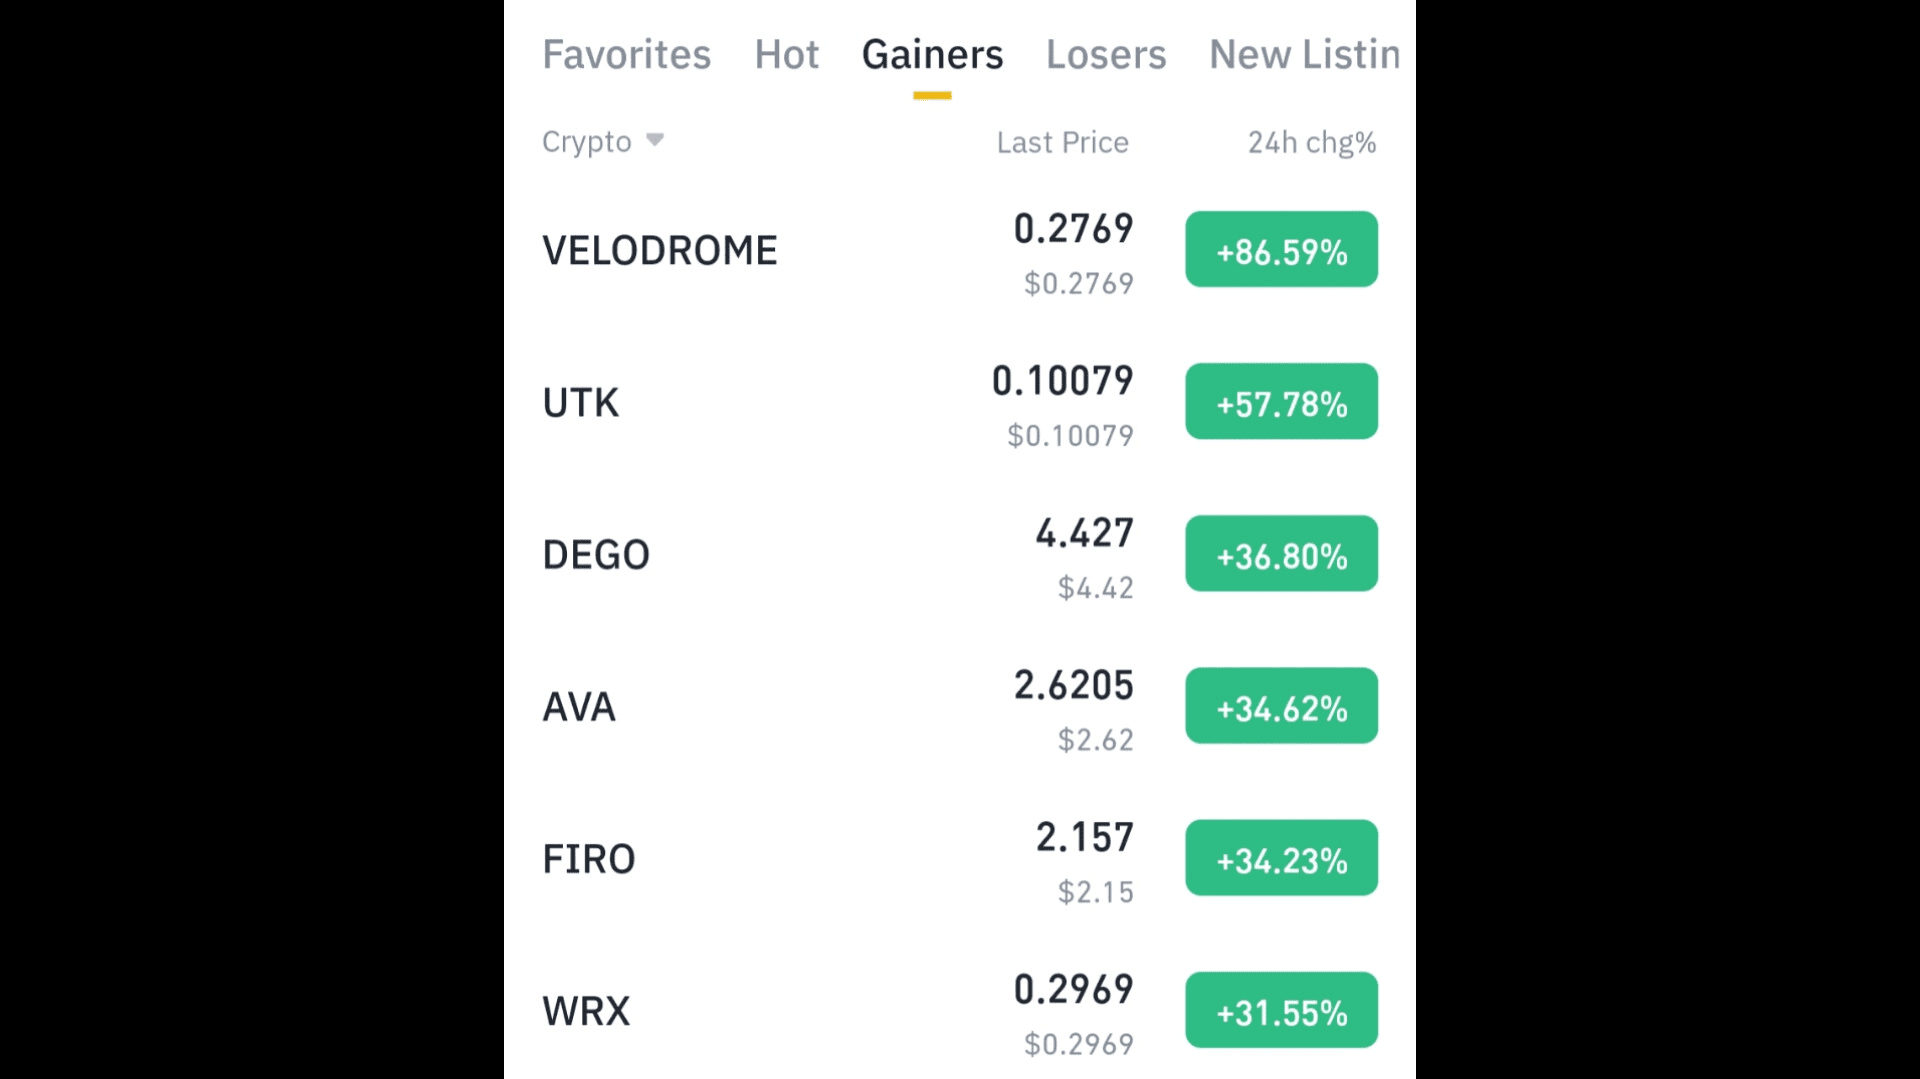This screenshot has height=1079, width=1920.
Task: Toggle VELODROME percentage change display
Action: point(1281,249)
